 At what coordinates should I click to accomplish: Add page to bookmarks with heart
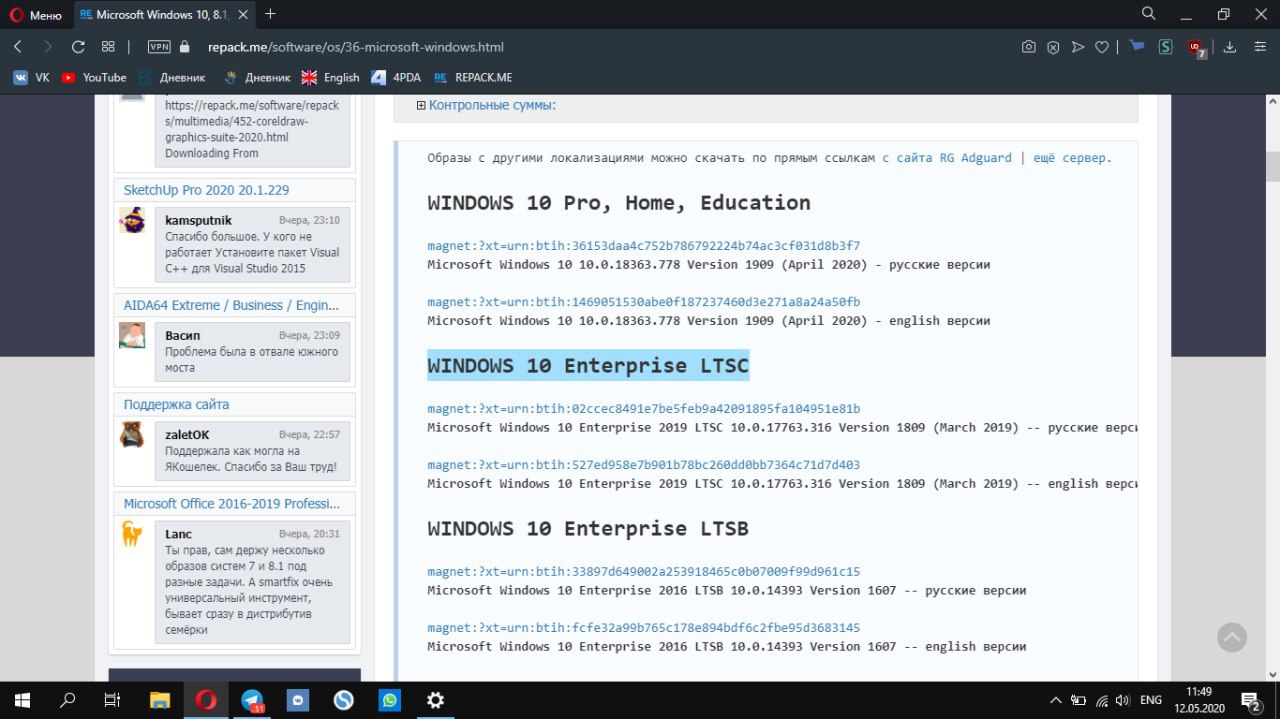pyautogui.click(x=1101, y=47)
